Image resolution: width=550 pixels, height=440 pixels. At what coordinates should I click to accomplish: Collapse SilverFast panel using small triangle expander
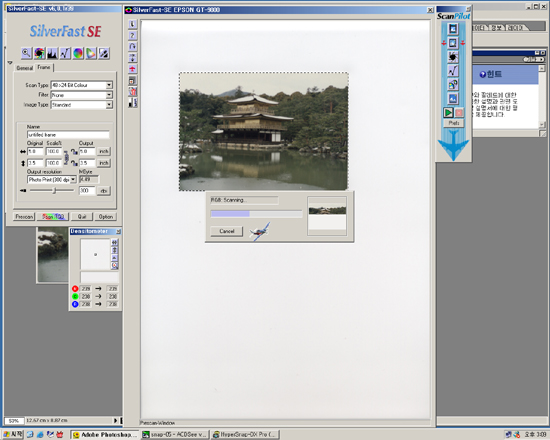10,63
